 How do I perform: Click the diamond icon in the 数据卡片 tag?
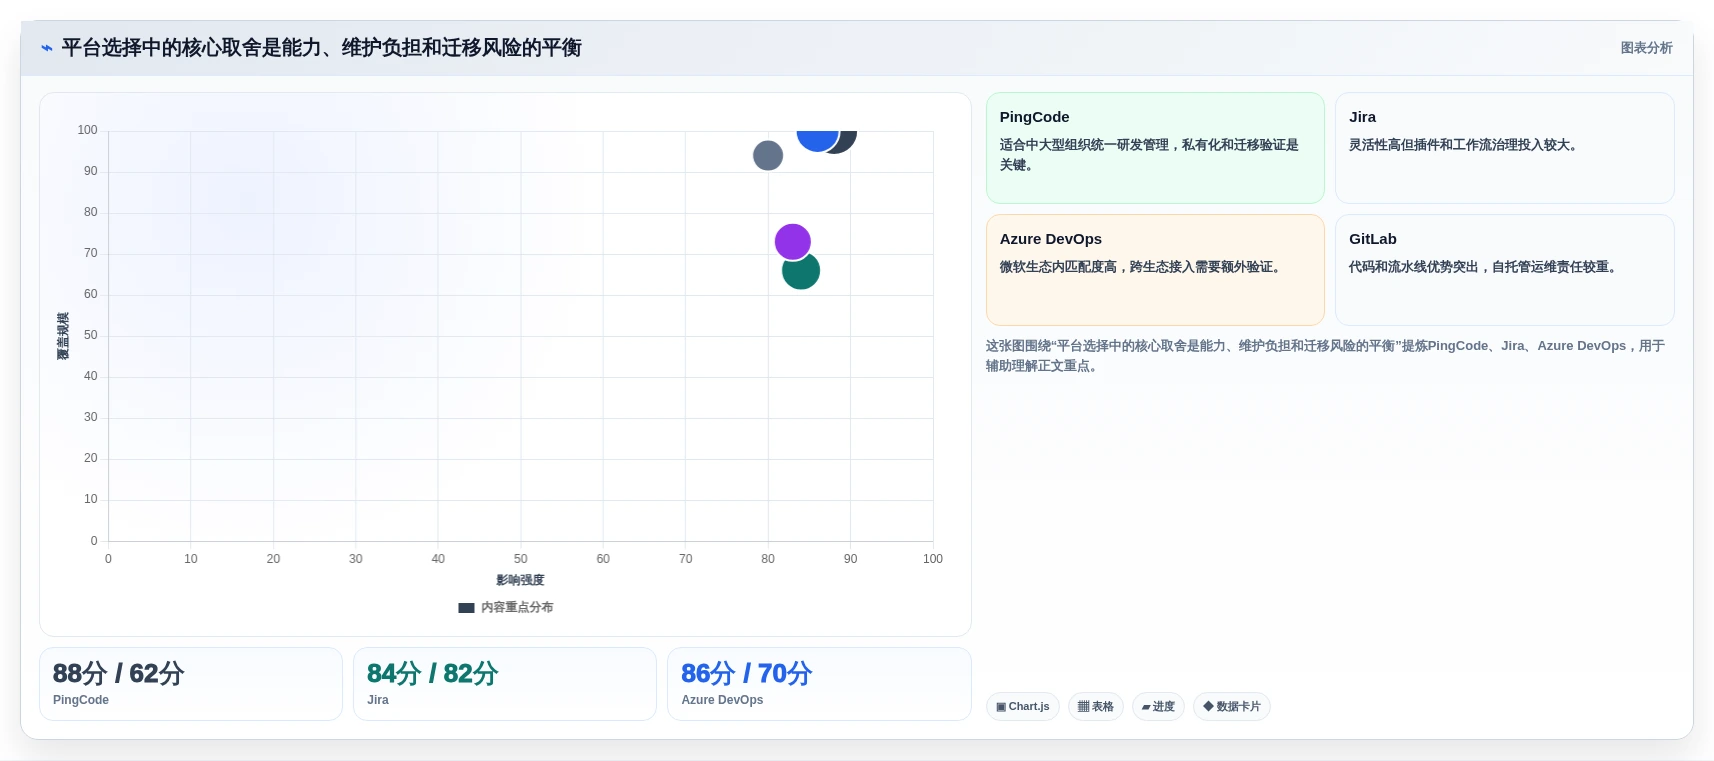click(1208, 706)
